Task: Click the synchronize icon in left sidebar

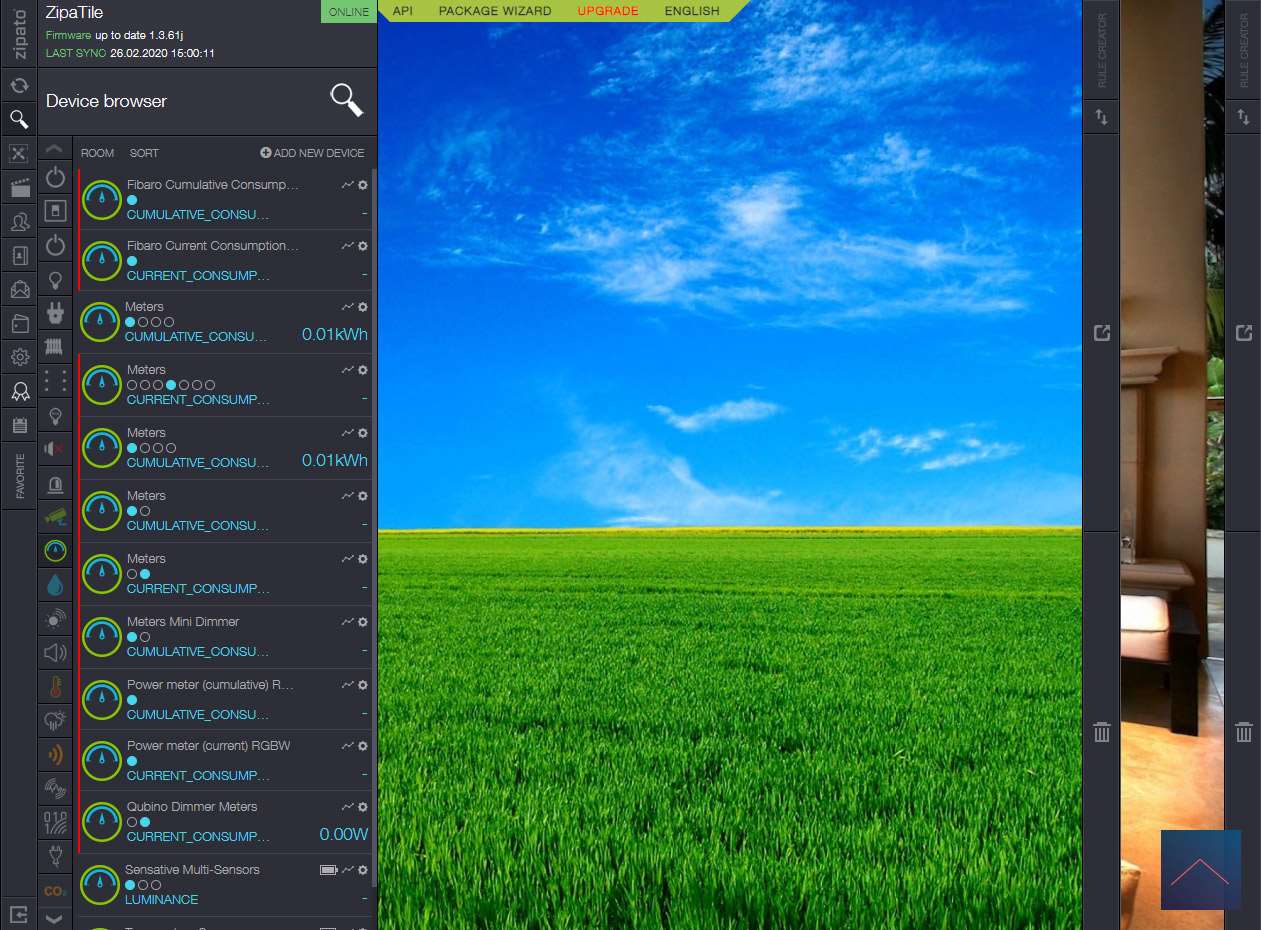Action: (x=19, y=86)
